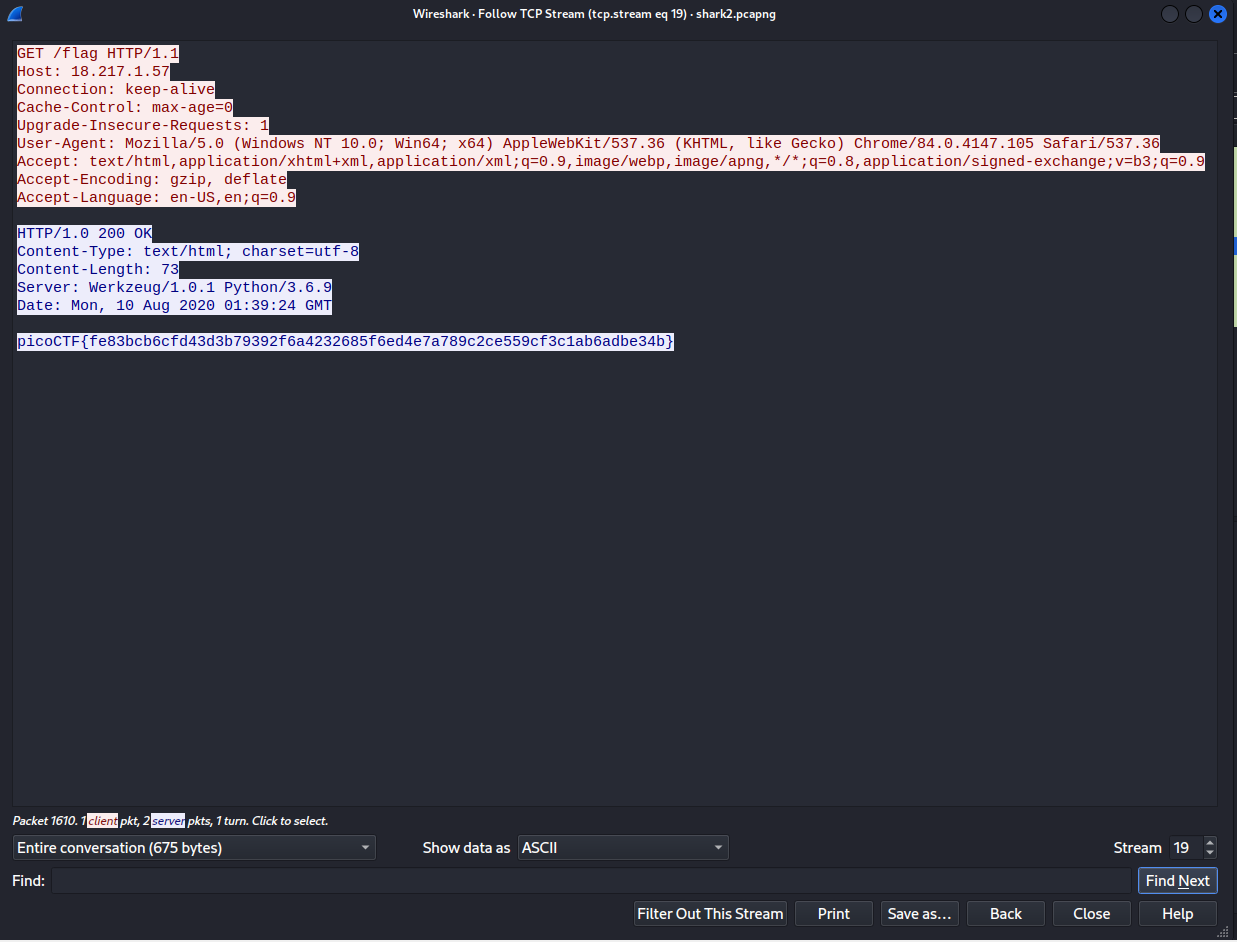Click the Accept-Encoding: gzip, deflate line
This screenshot has height=942, width=1237.
152,180
